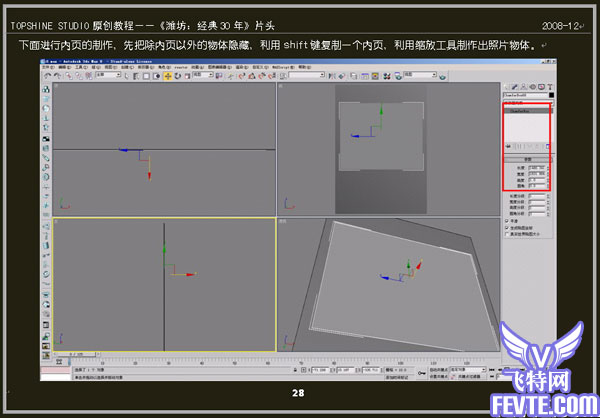Click top icon in left reactor toolbar
600x418 pixels.
(x=46, y=89)
